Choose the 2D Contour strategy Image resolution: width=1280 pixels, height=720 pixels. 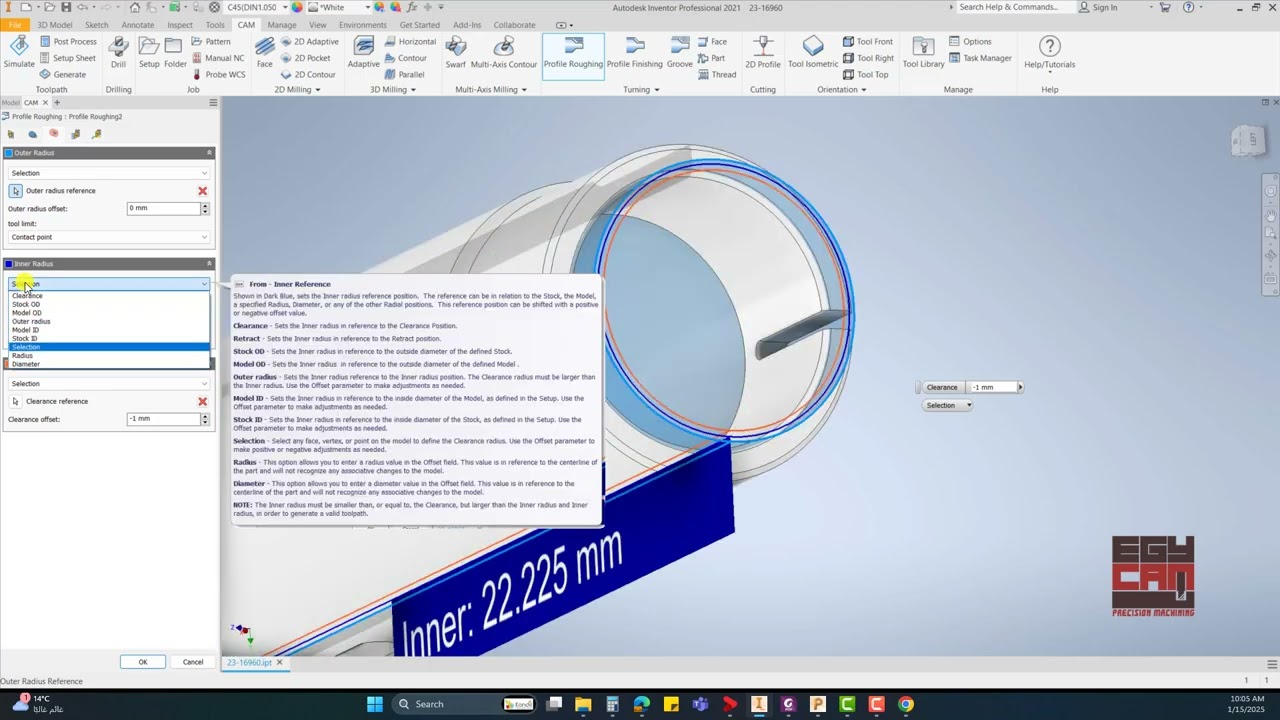coord(308,74)
